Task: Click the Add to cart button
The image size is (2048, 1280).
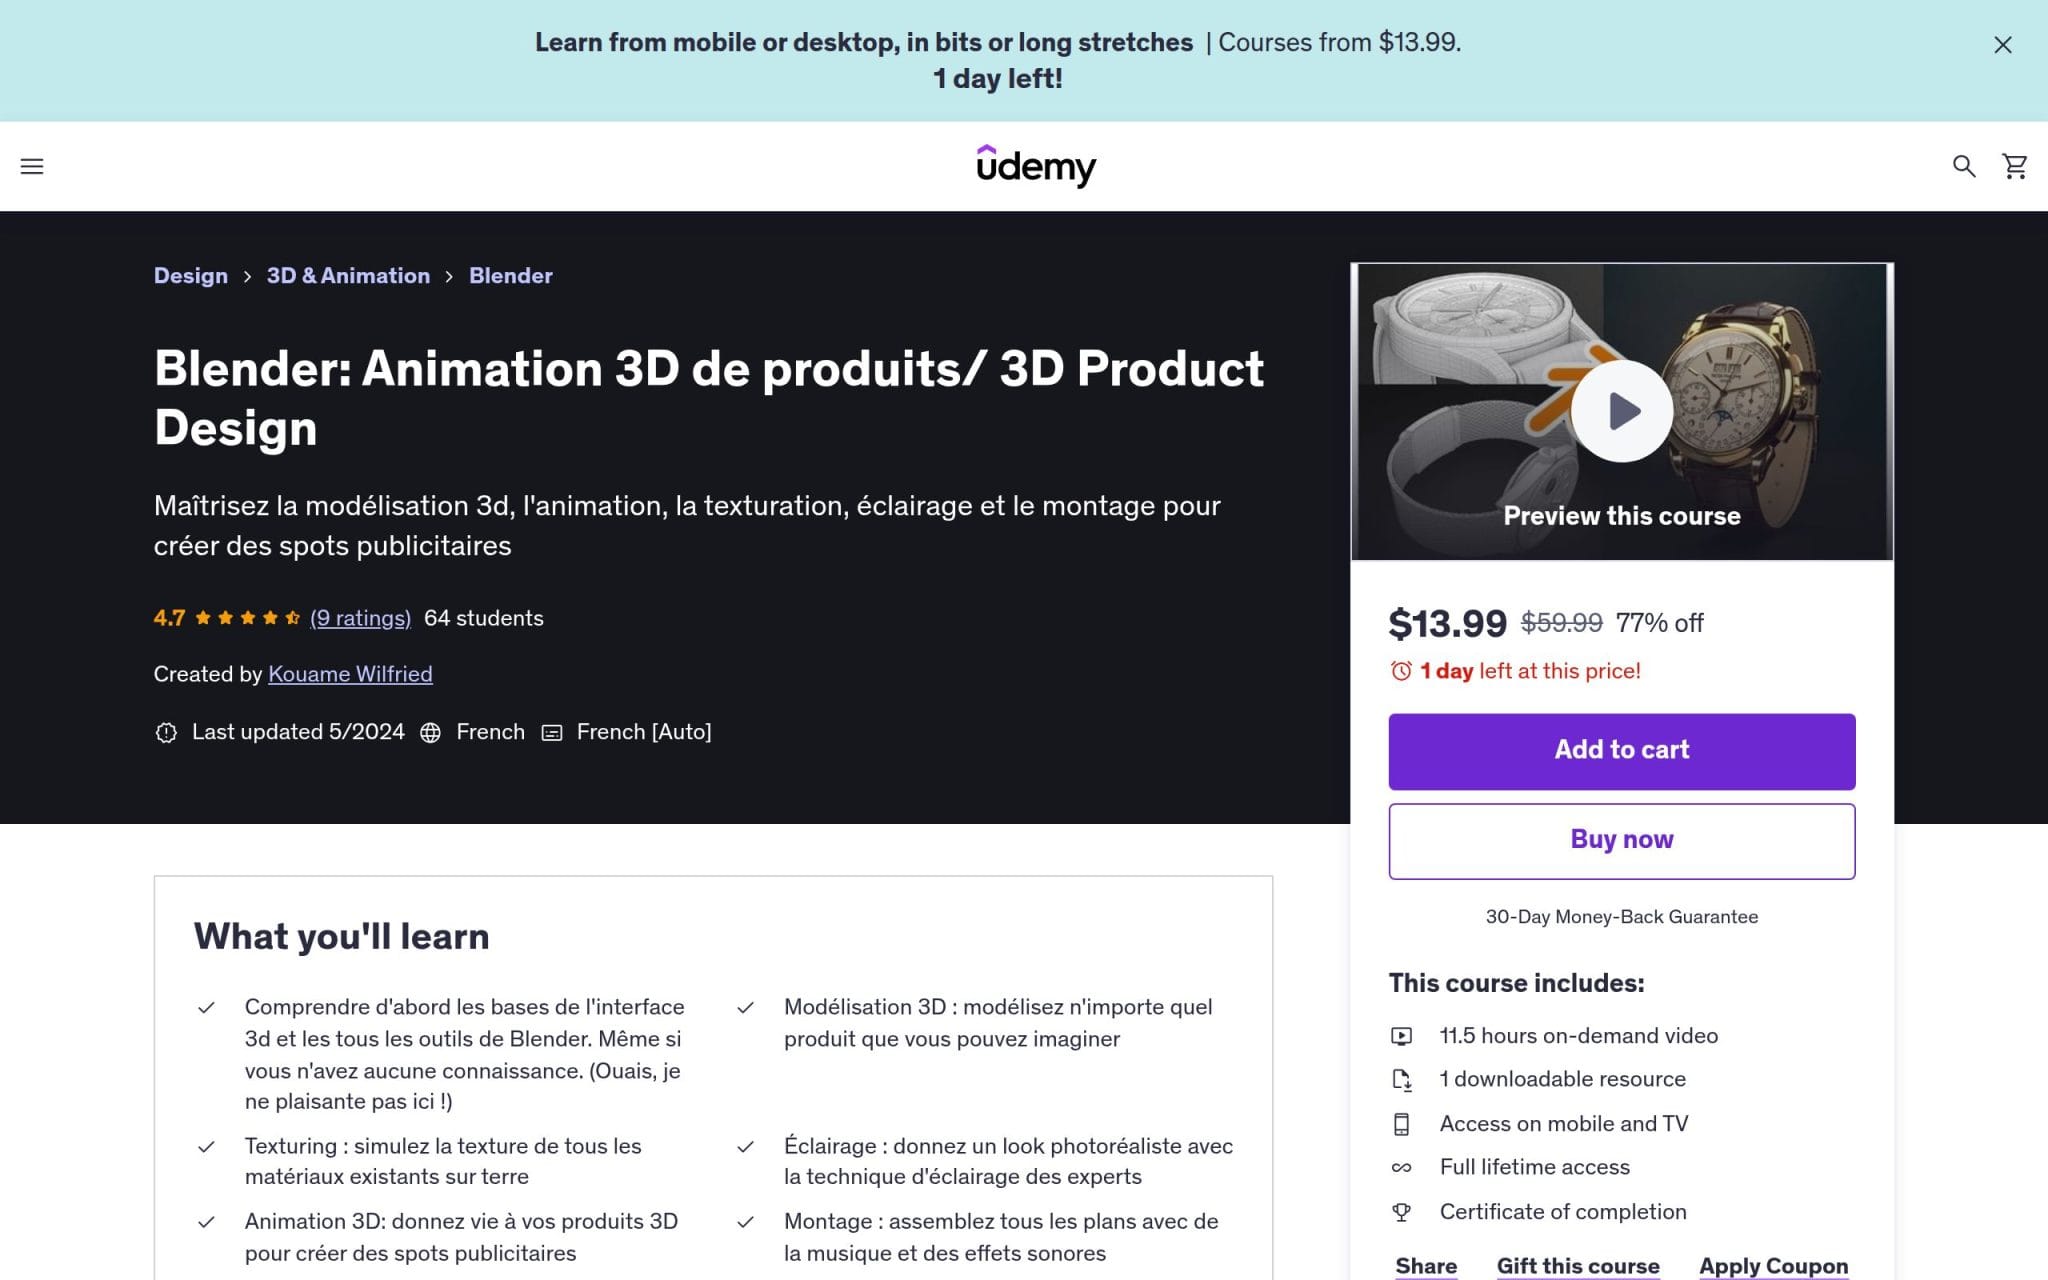Action: pyautogui.click(x=1621, y=751)
